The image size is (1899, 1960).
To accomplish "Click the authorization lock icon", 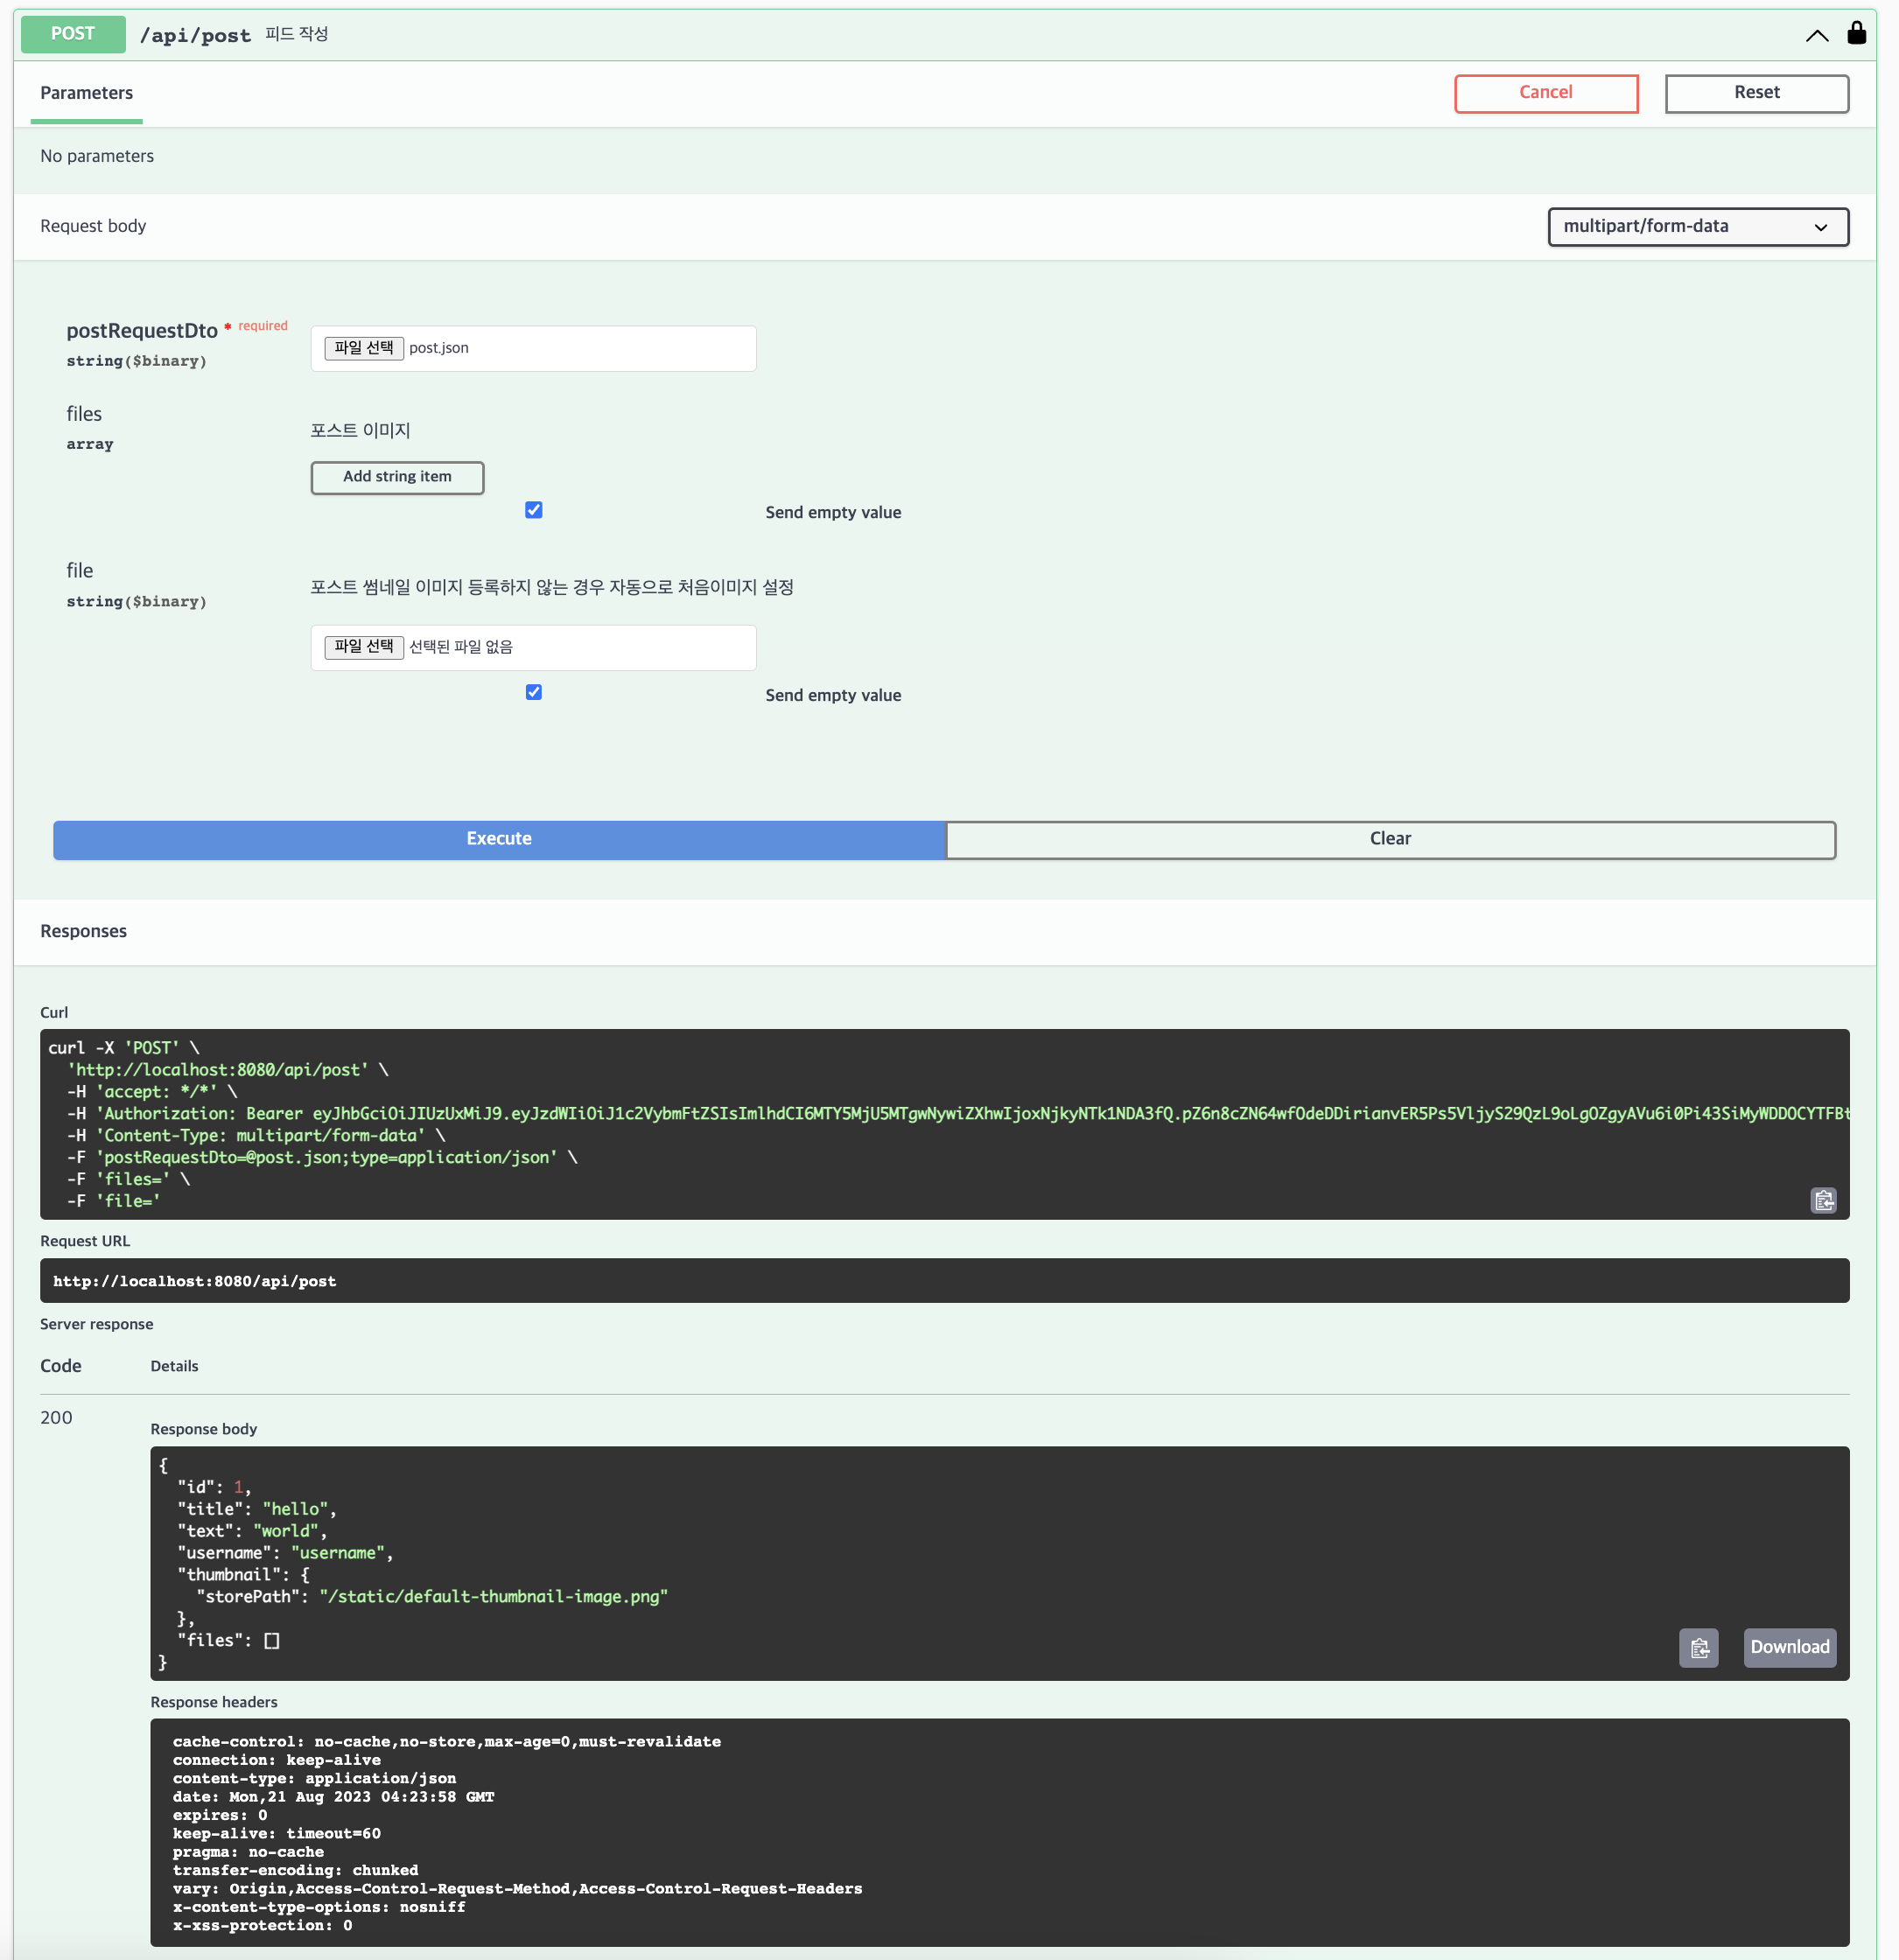I will click(x=1856, y=33).
